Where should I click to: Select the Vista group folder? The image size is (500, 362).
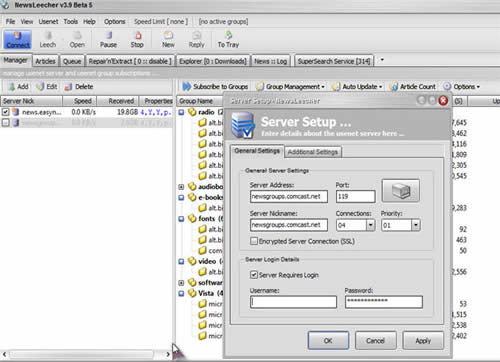point(205,293)
